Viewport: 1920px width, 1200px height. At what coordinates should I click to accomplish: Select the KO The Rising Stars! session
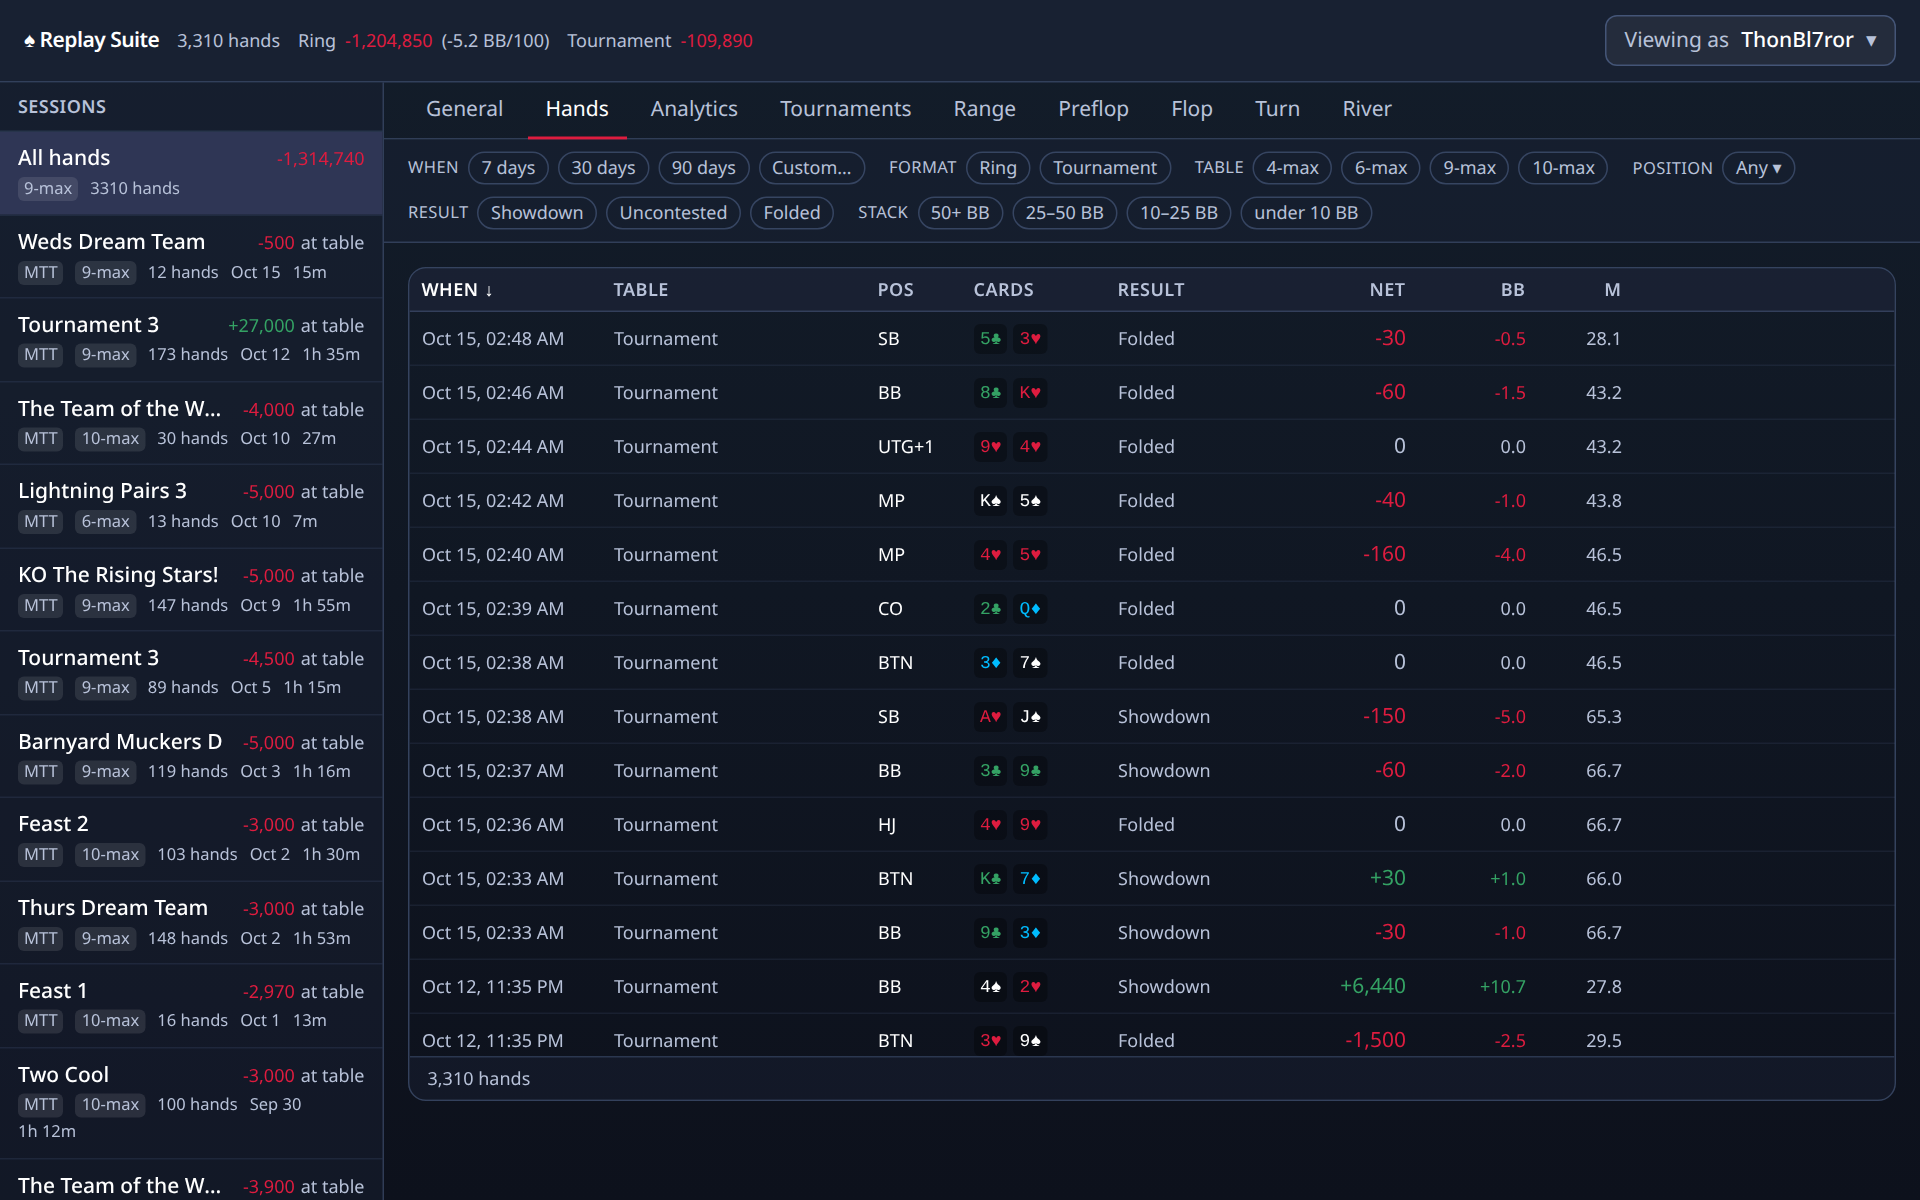pyautogui.click(x=191, y=590)
